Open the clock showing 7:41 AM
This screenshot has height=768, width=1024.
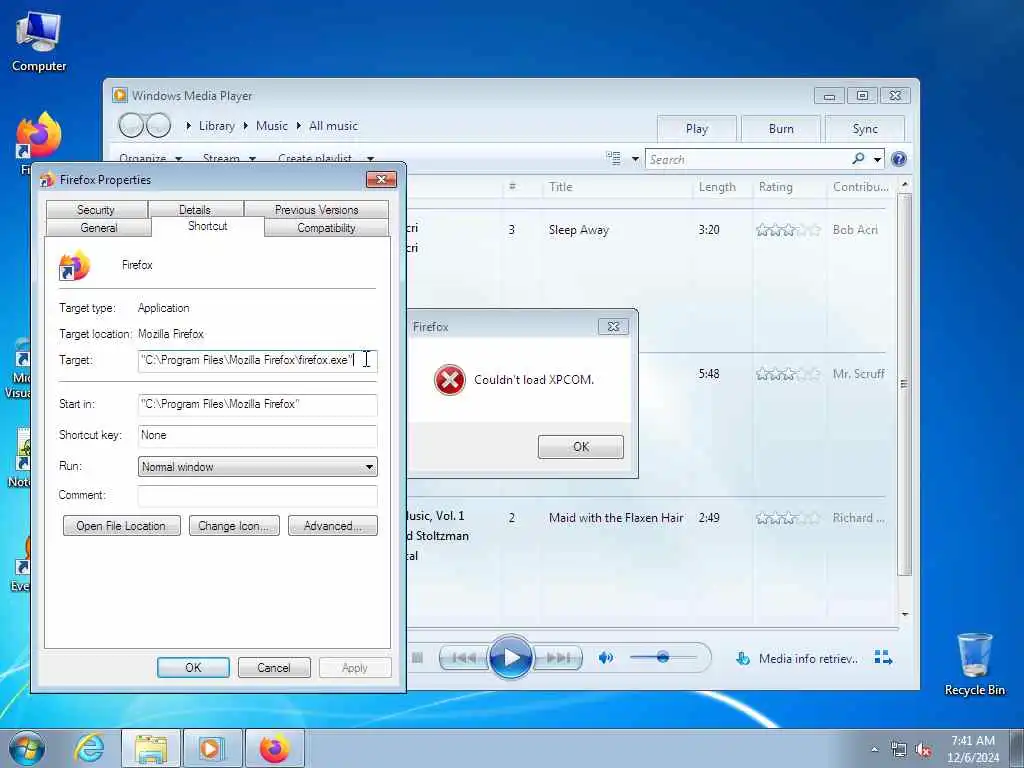tap(972, 749)
